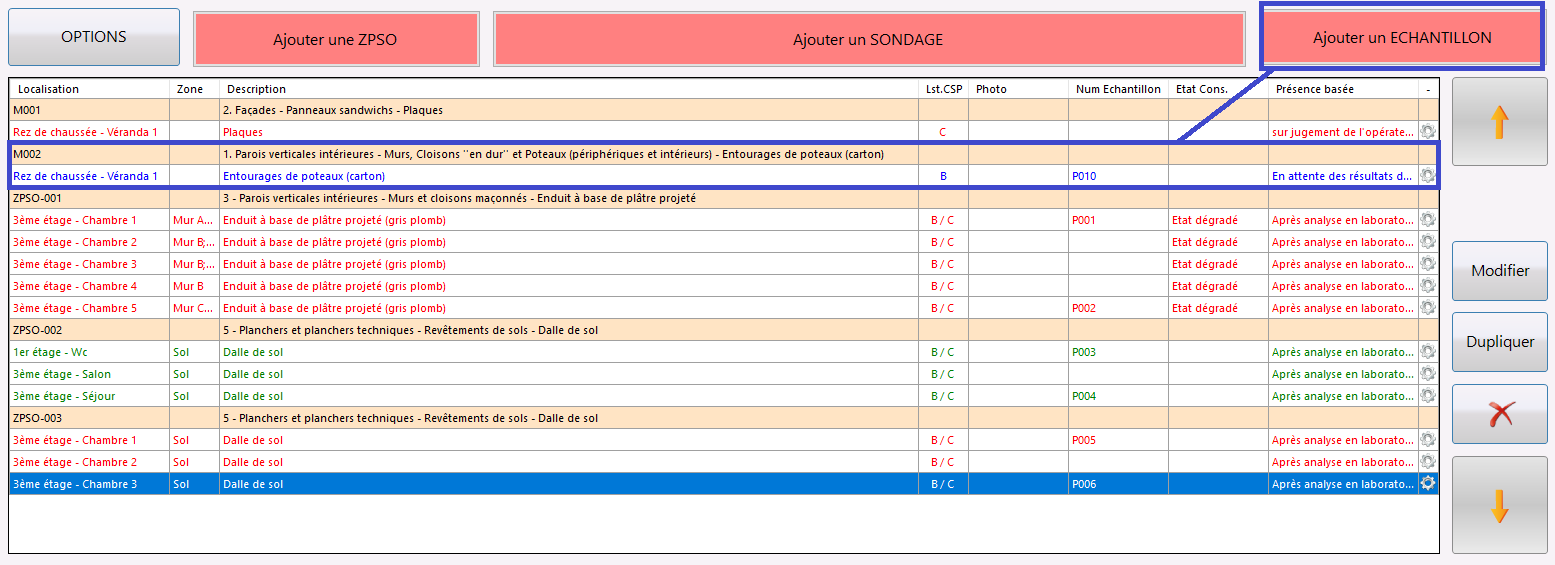Select '3ème étage - Salon' location cell
This screenshot has width=1555, height=565.
click(x=89, y=374)
